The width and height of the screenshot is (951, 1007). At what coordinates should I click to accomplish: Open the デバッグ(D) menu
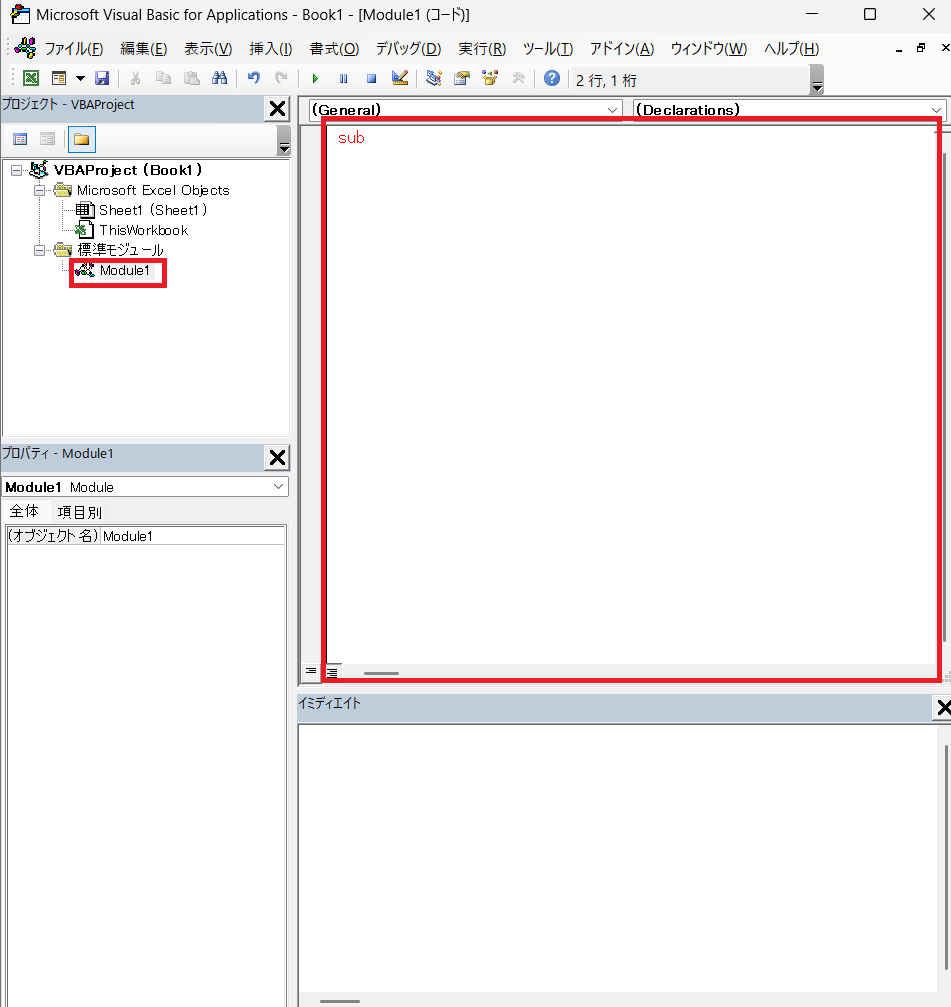tap(408, 49)
